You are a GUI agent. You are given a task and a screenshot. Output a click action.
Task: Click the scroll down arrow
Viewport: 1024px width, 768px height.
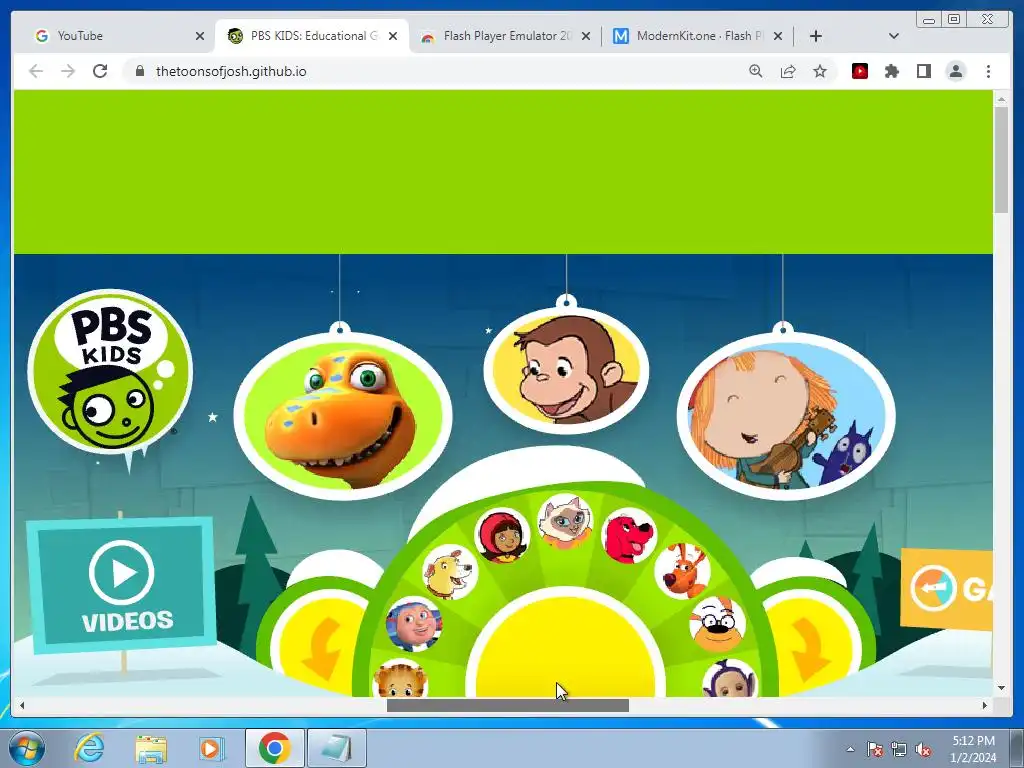tap(1001, 688)
